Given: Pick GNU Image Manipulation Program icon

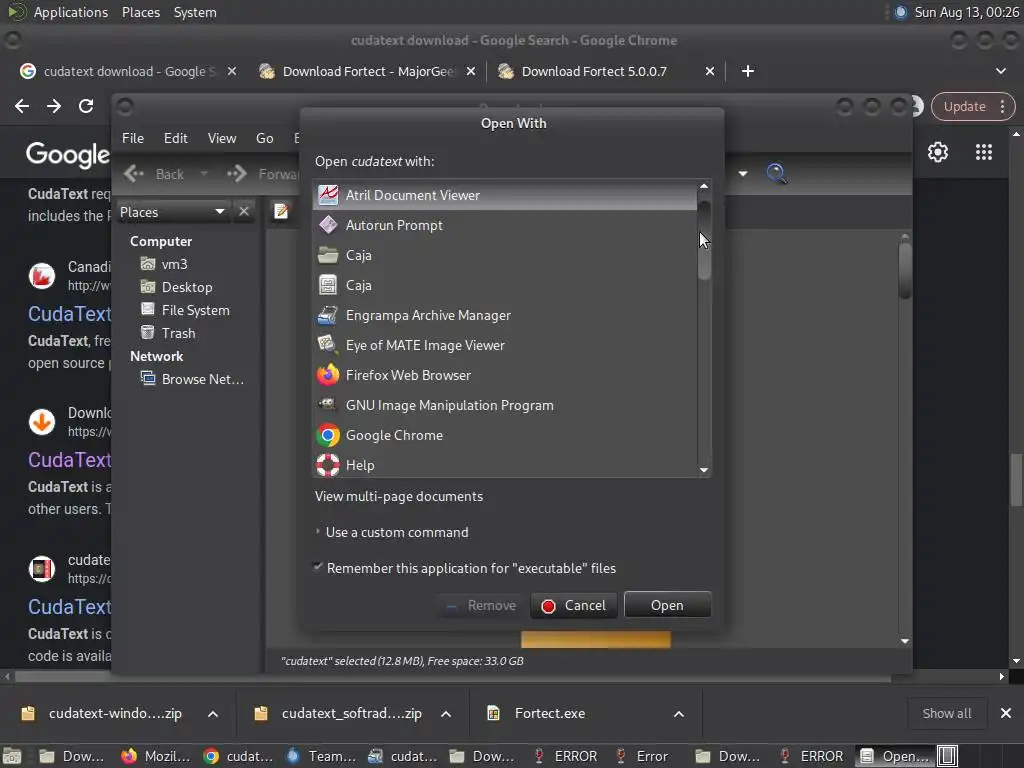Looking at the screenshot, I should (x=328, y=406).
